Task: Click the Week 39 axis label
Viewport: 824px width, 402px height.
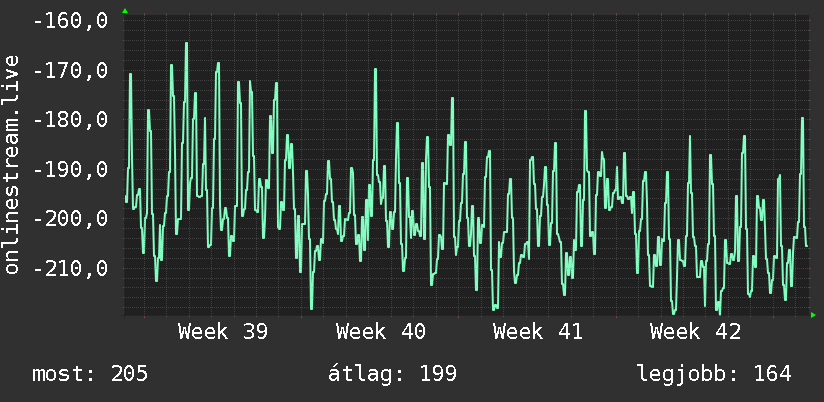Action: pyautogui.click(x=223, y=332)
